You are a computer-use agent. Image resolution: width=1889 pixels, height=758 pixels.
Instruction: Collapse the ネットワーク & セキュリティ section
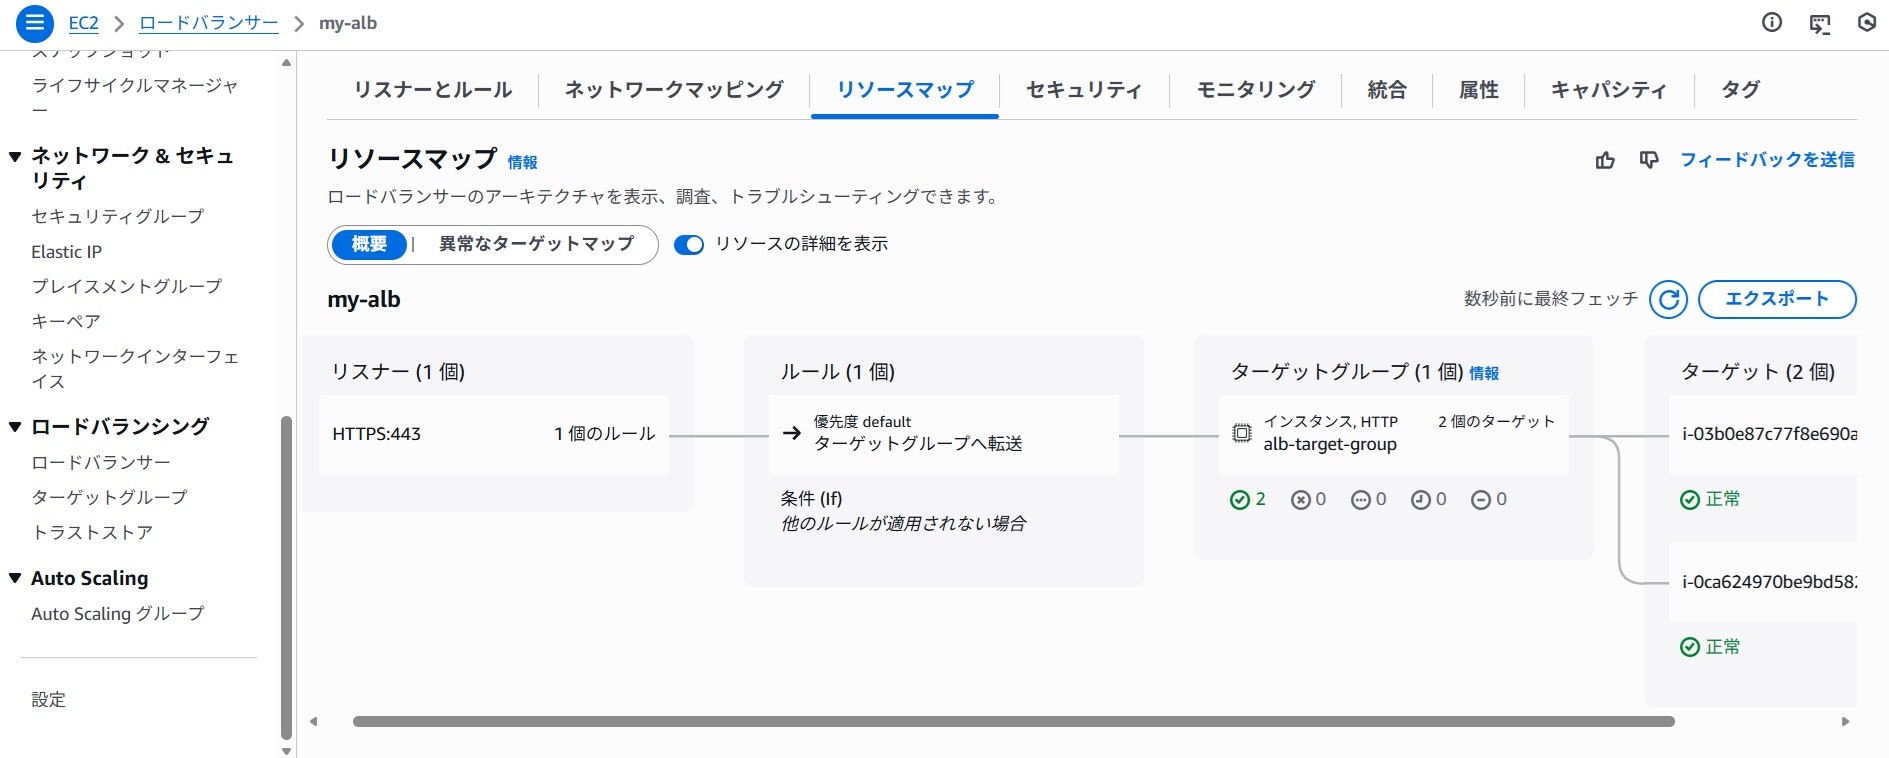tap(15, 156)
